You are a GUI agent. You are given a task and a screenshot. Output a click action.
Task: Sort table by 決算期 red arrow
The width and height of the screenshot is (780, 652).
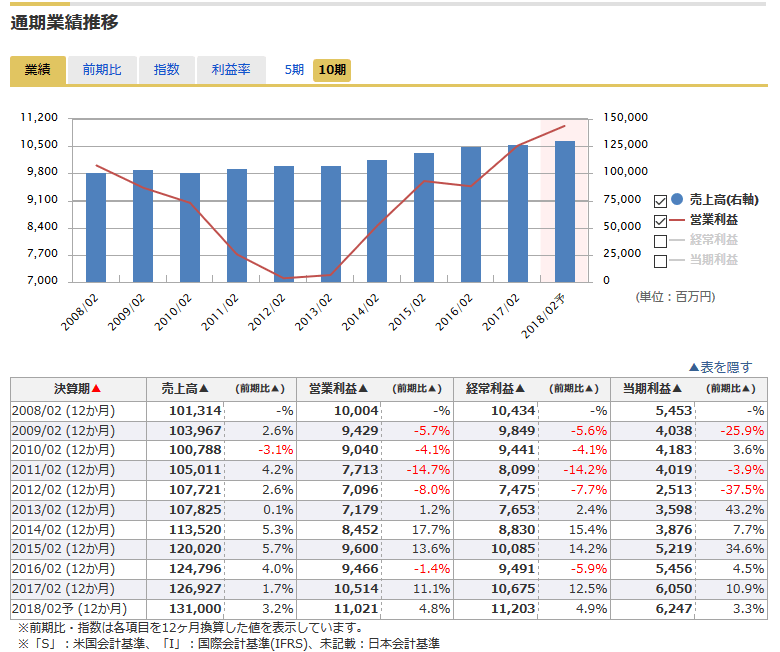97,389
